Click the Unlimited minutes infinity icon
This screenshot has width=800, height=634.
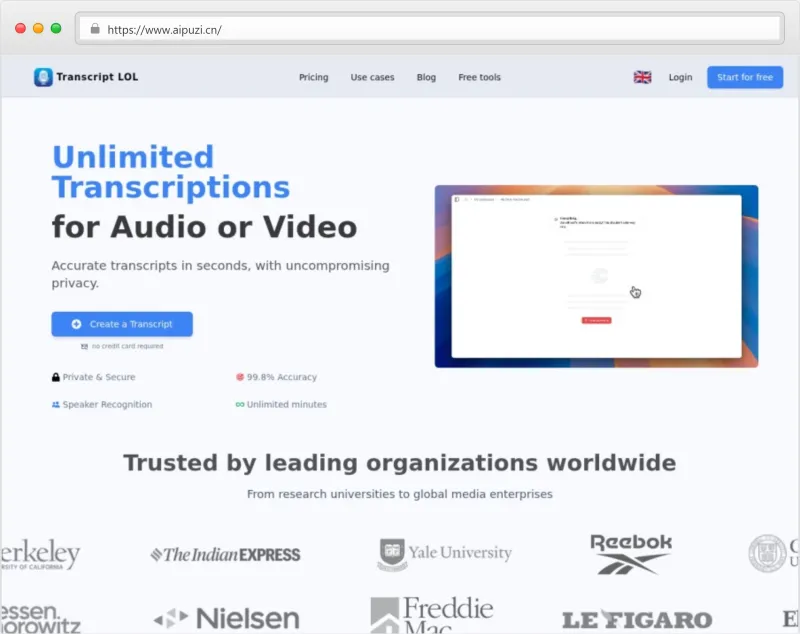click(240, 405)
